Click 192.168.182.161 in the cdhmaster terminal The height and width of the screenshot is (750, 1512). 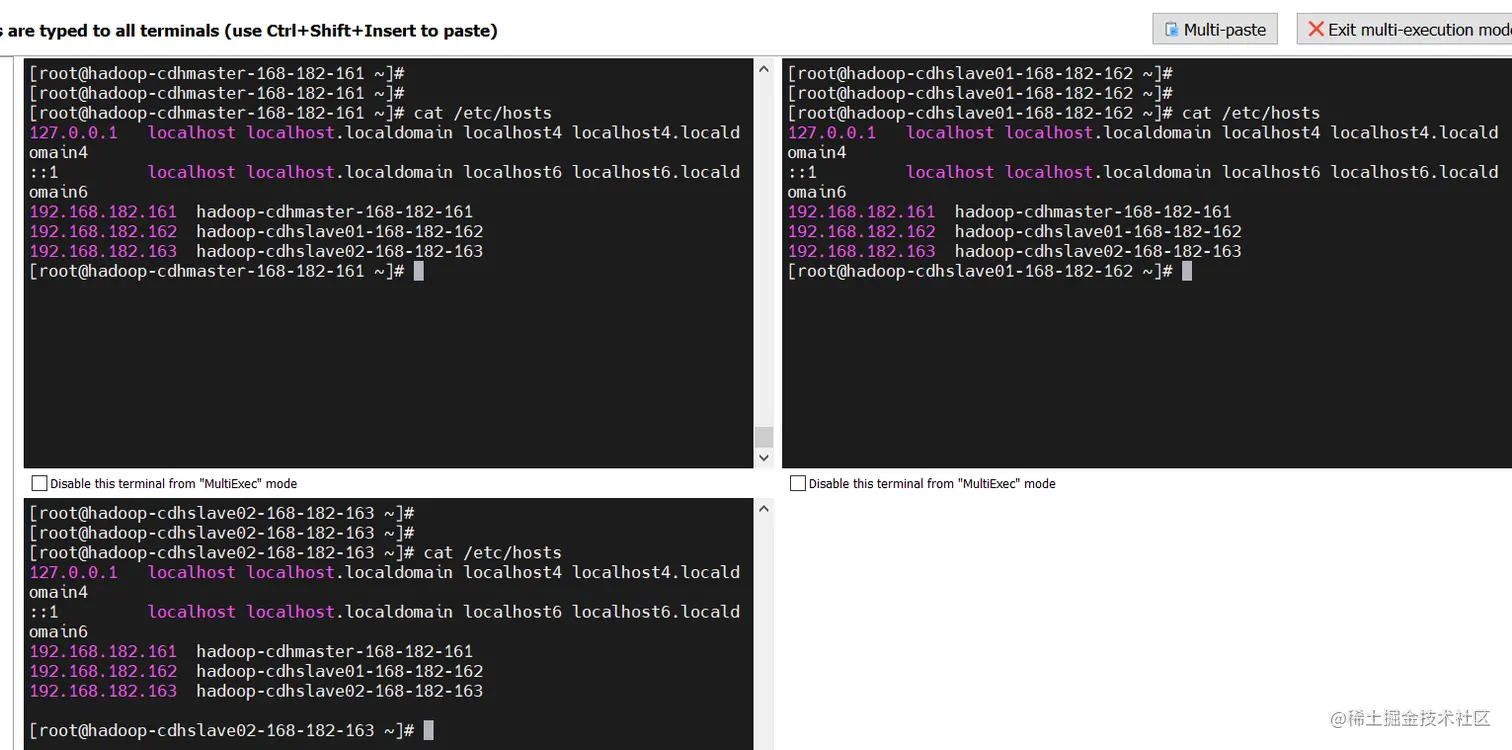coord(103,211)
